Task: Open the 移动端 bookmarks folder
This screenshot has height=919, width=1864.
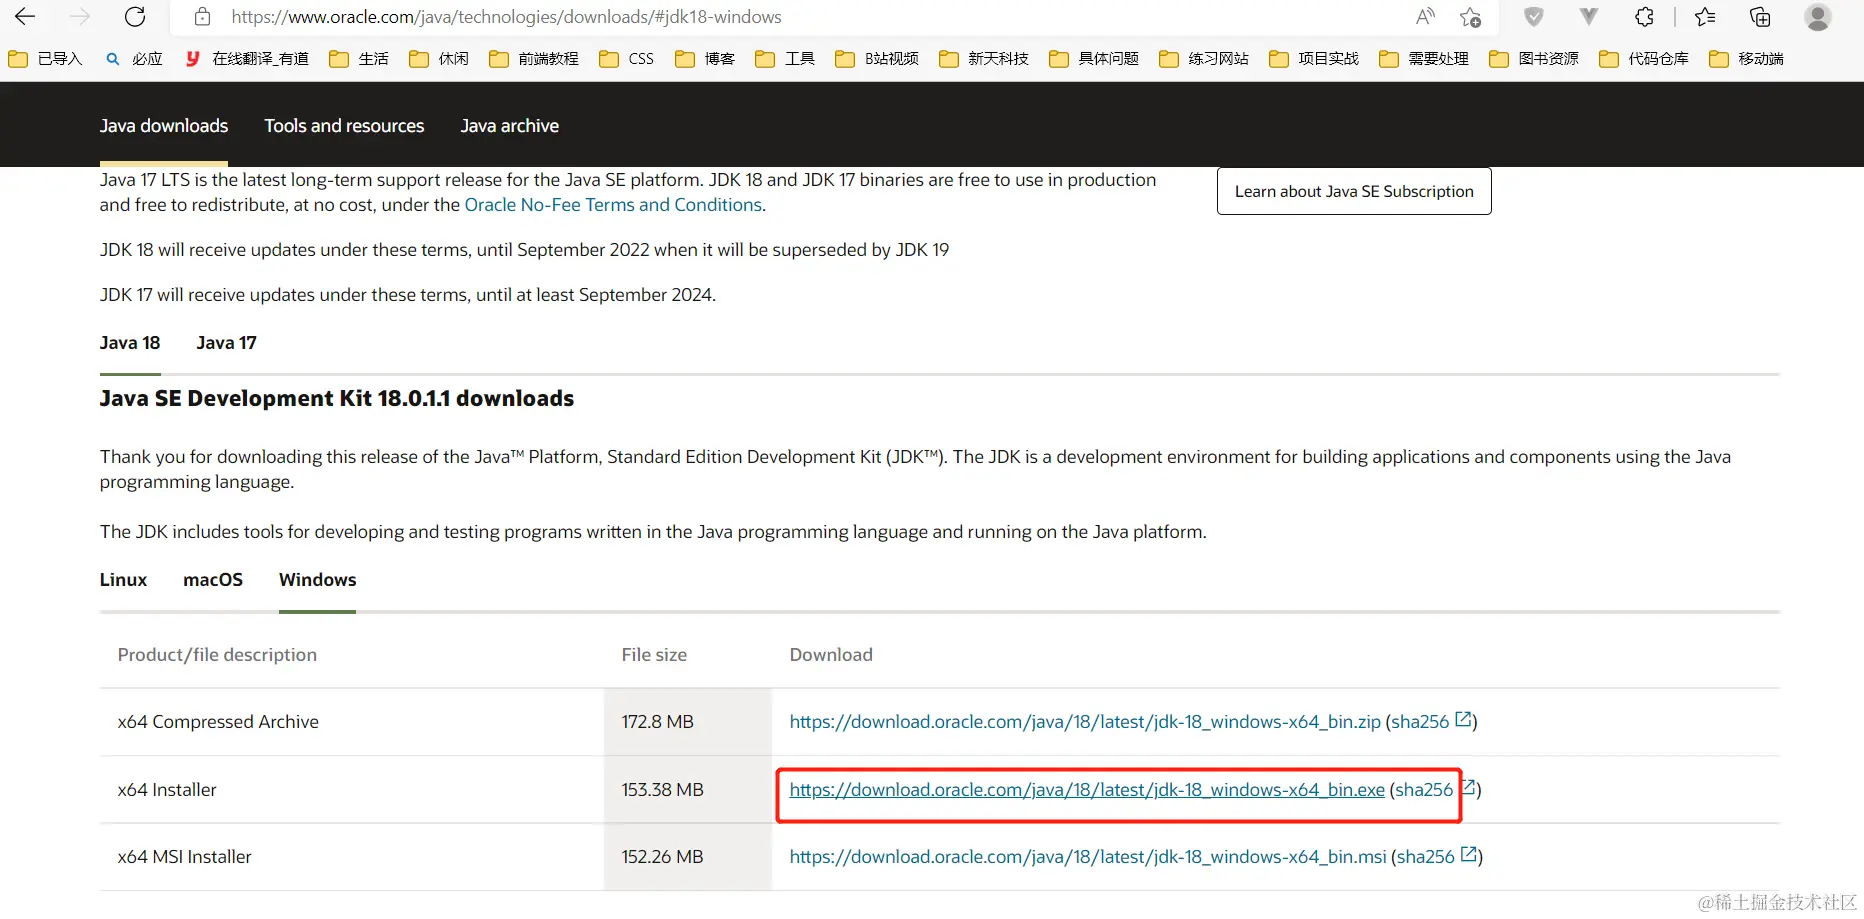Action: point(1747,59)
